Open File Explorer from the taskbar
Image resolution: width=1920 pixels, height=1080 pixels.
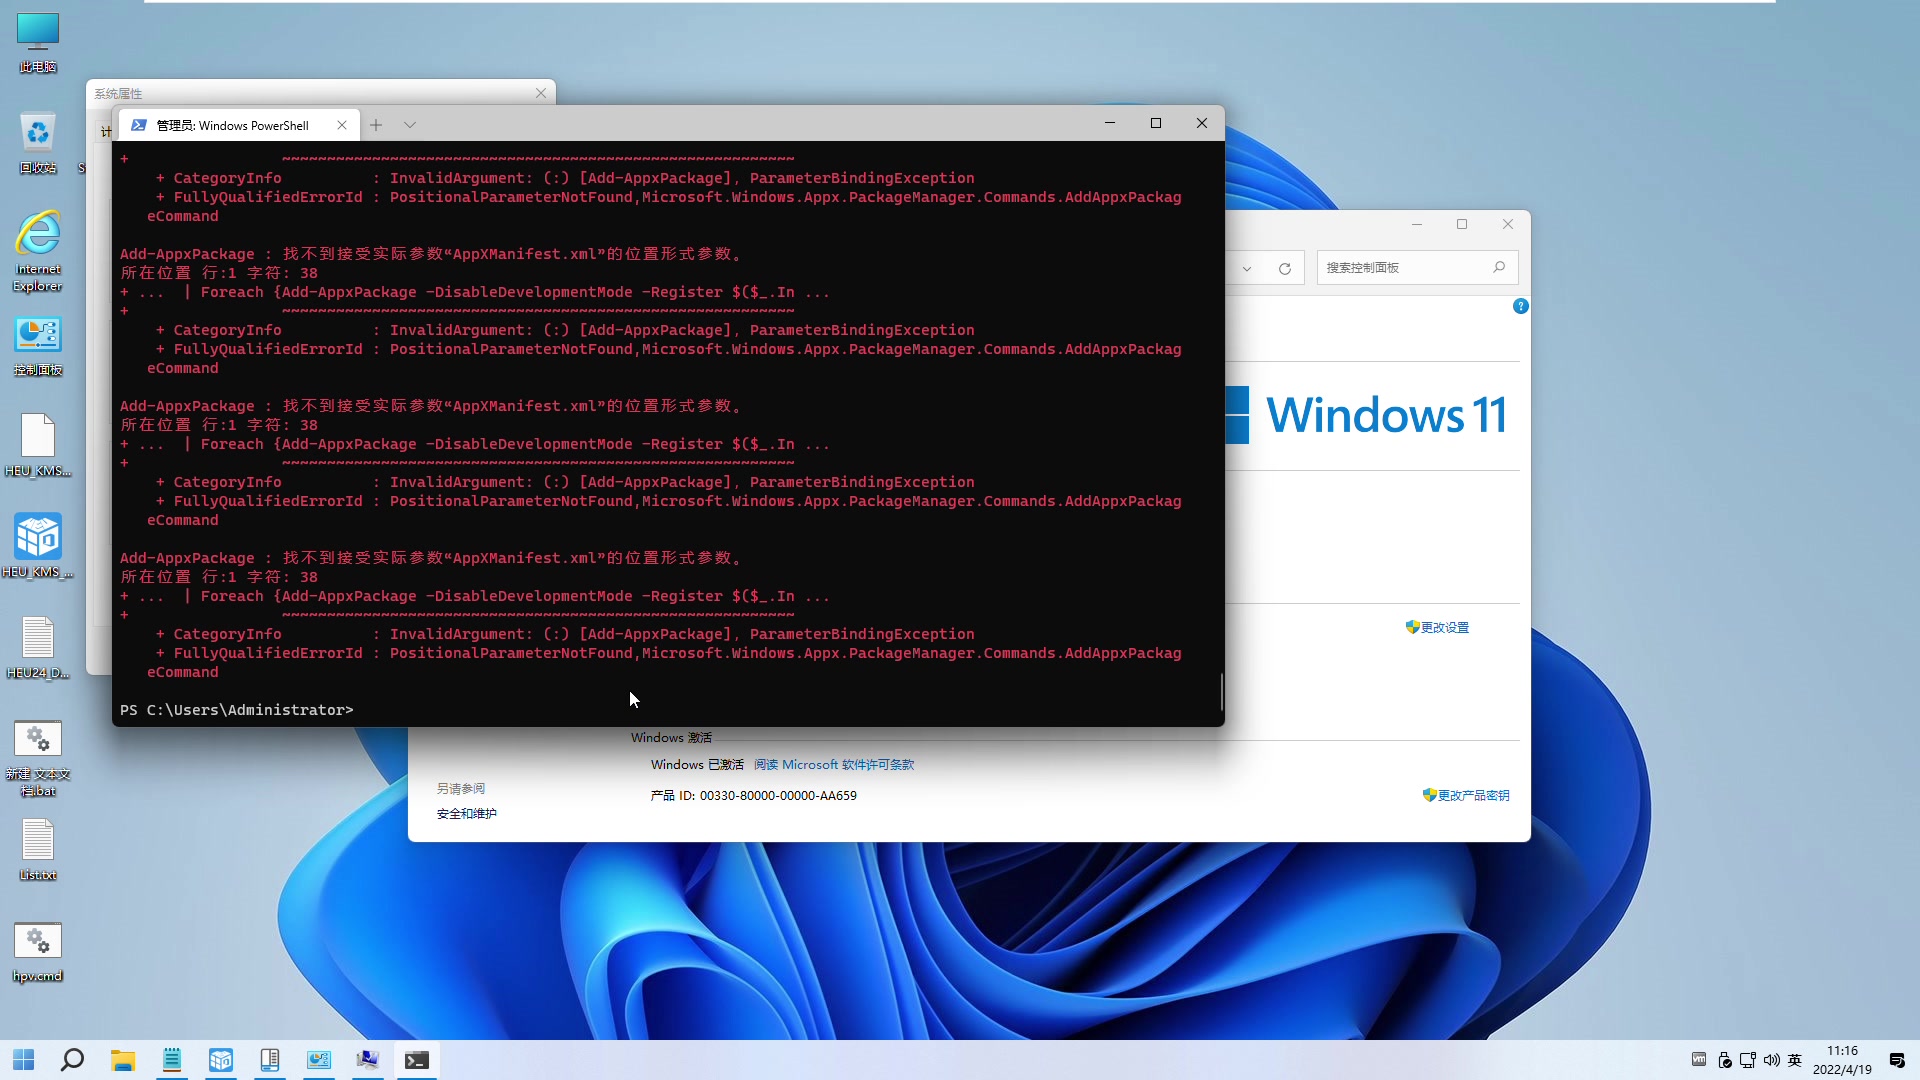[x=123, y=1060]
